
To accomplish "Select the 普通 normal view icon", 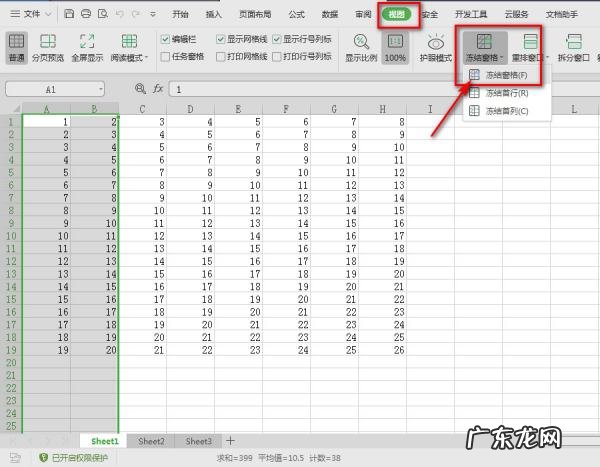I will tap(16, 48).
